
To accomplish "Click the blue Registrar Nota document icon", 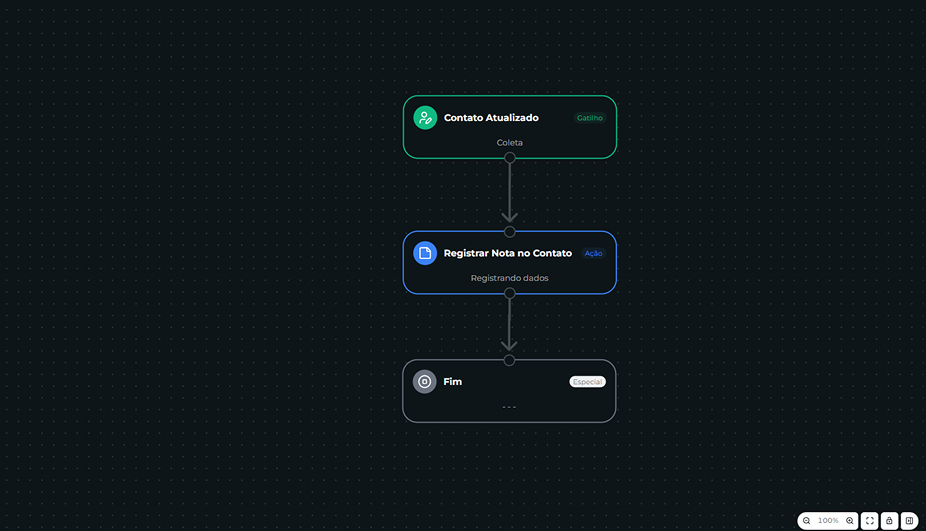I will click(425, 253).
